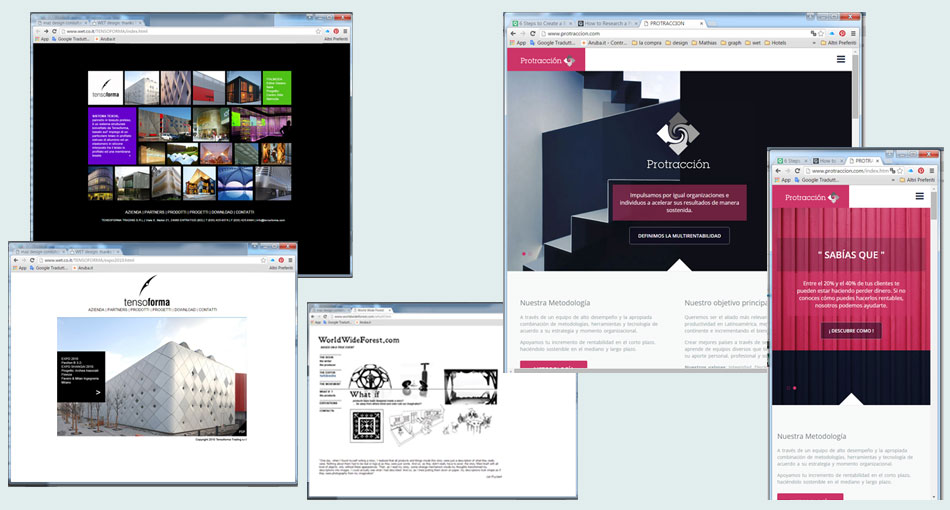Go back in narrow Protracción browser window
The width and height of the screenshot is (950, 510).
click(778, 171)
